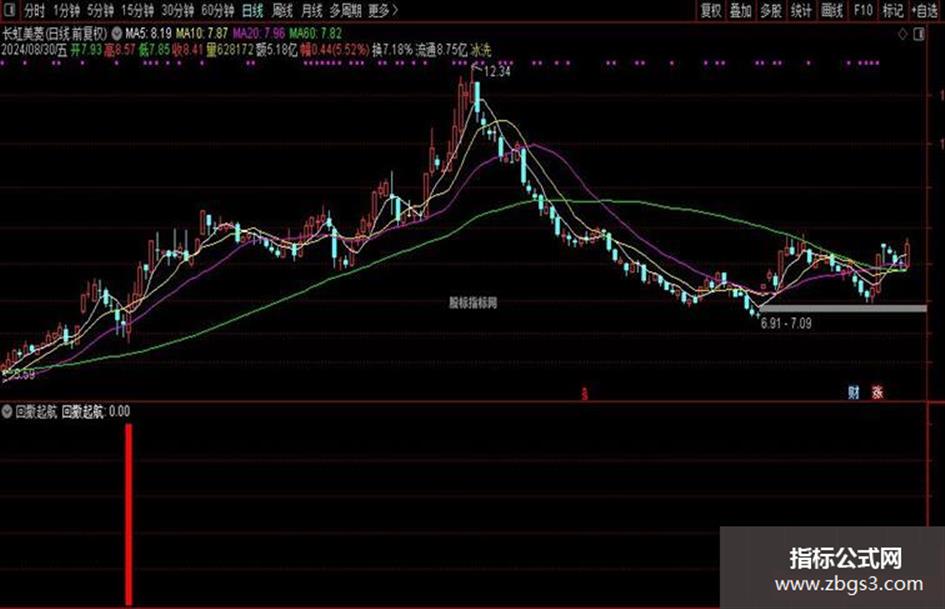945x609 pixels.
Task: Click the MA5: 8.19 label
Action: pos(148,34)
